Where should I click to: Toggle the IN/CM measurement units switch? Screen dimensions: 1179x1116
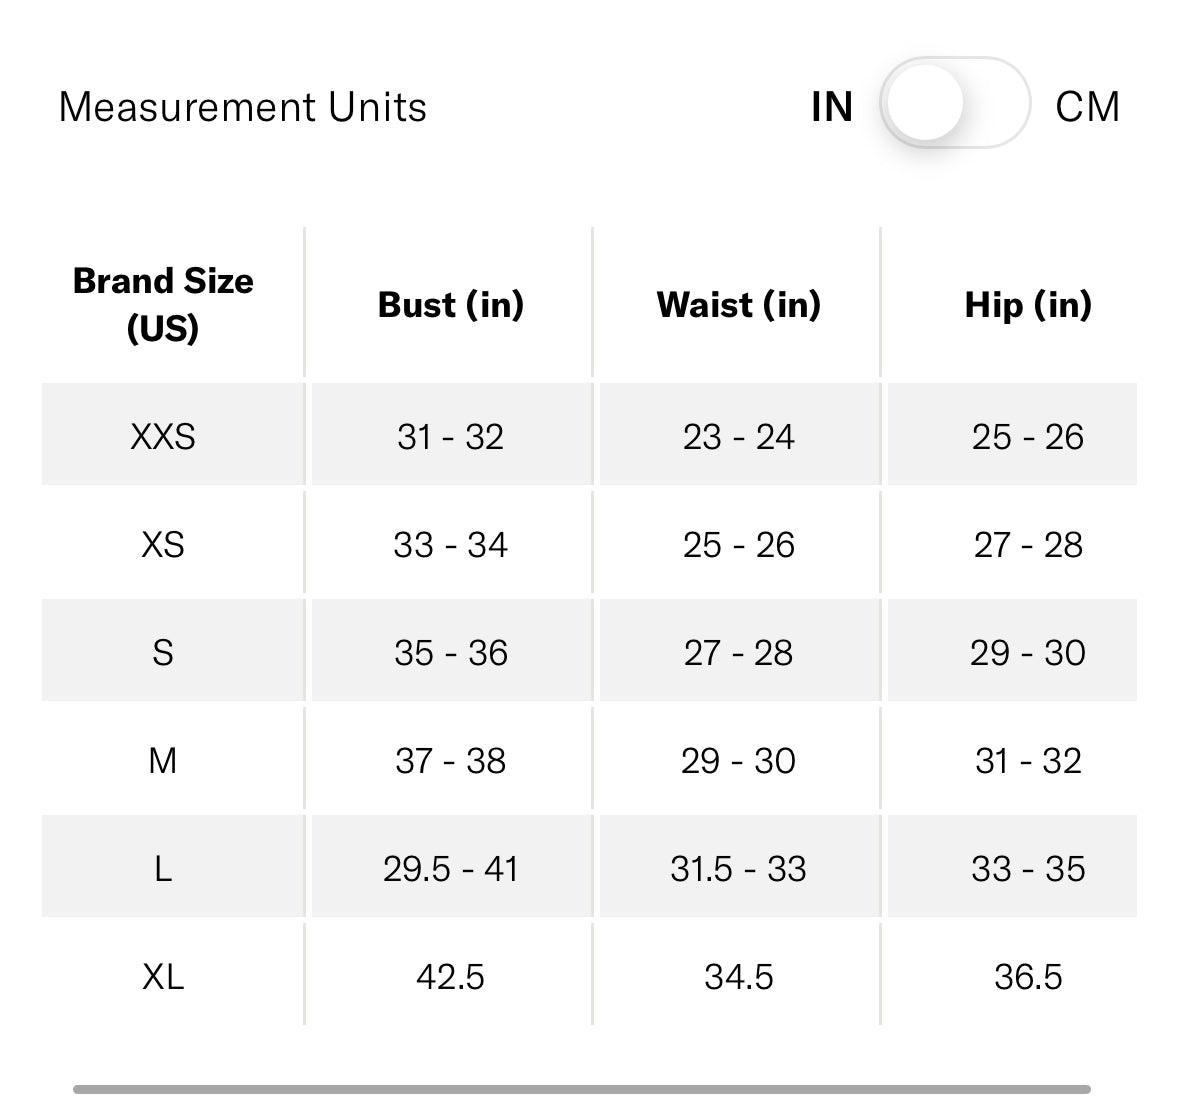[954, 104]
